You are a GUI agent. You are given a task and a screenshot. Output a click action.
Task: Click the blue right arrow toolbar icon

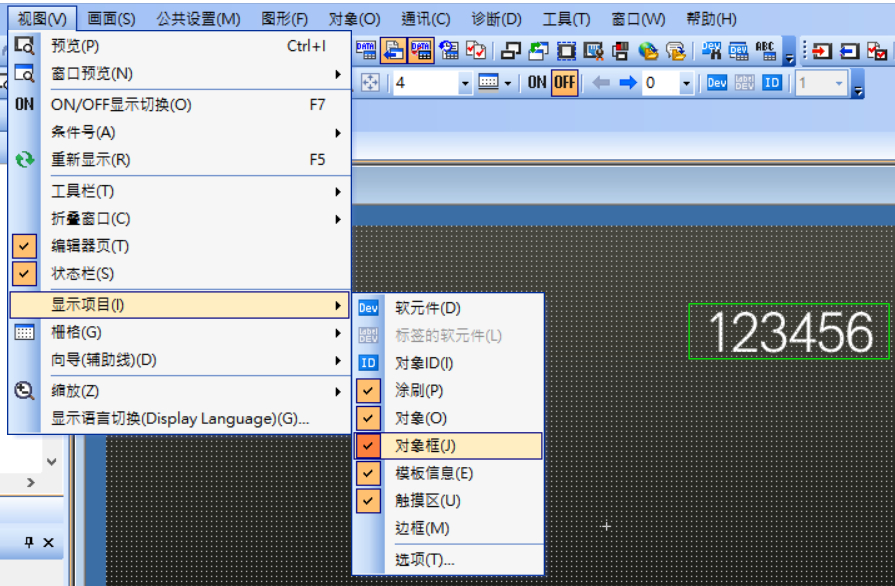tap(628, 83)
